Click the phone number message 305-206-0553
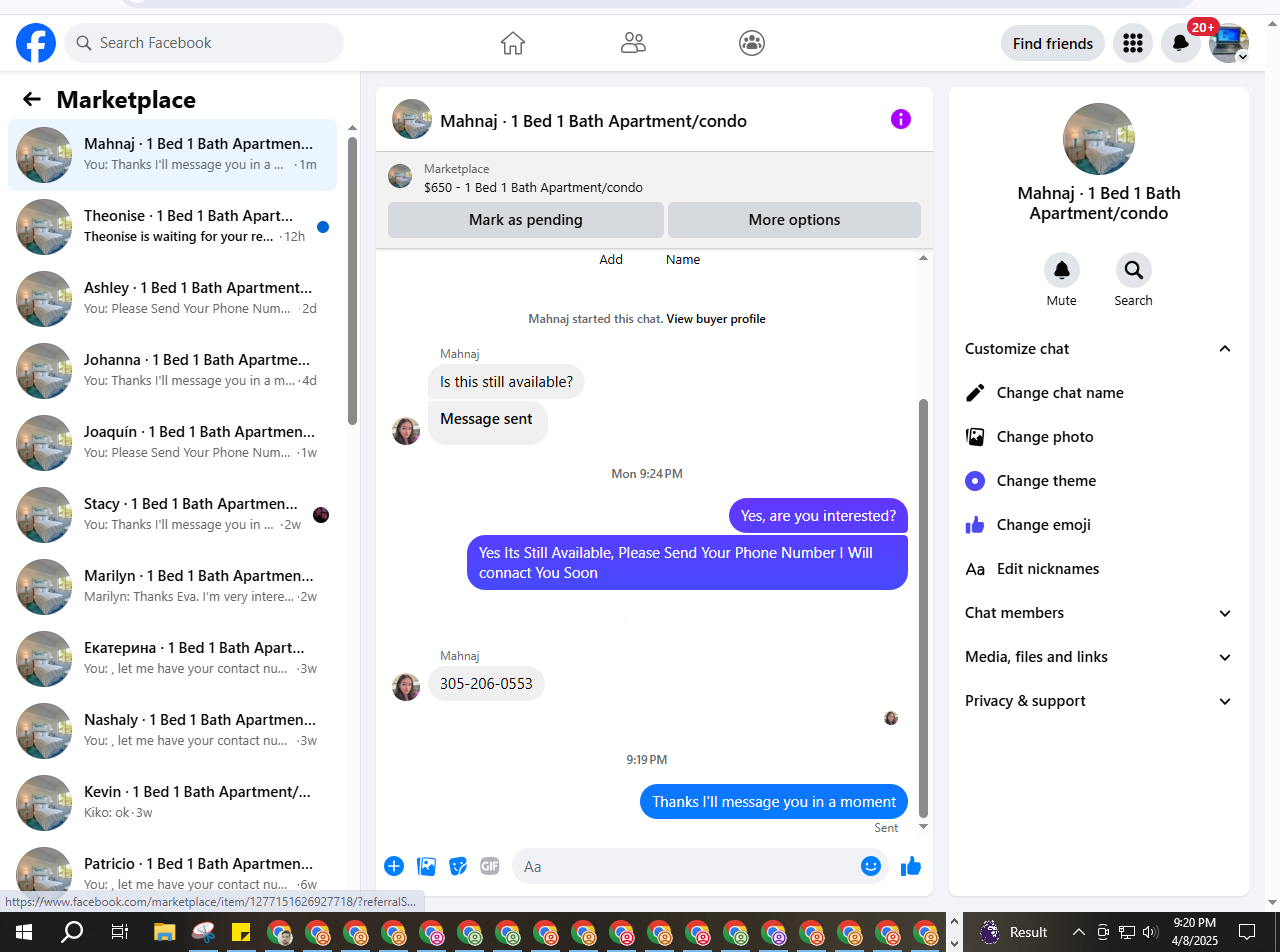 click(x=486, y=684)
